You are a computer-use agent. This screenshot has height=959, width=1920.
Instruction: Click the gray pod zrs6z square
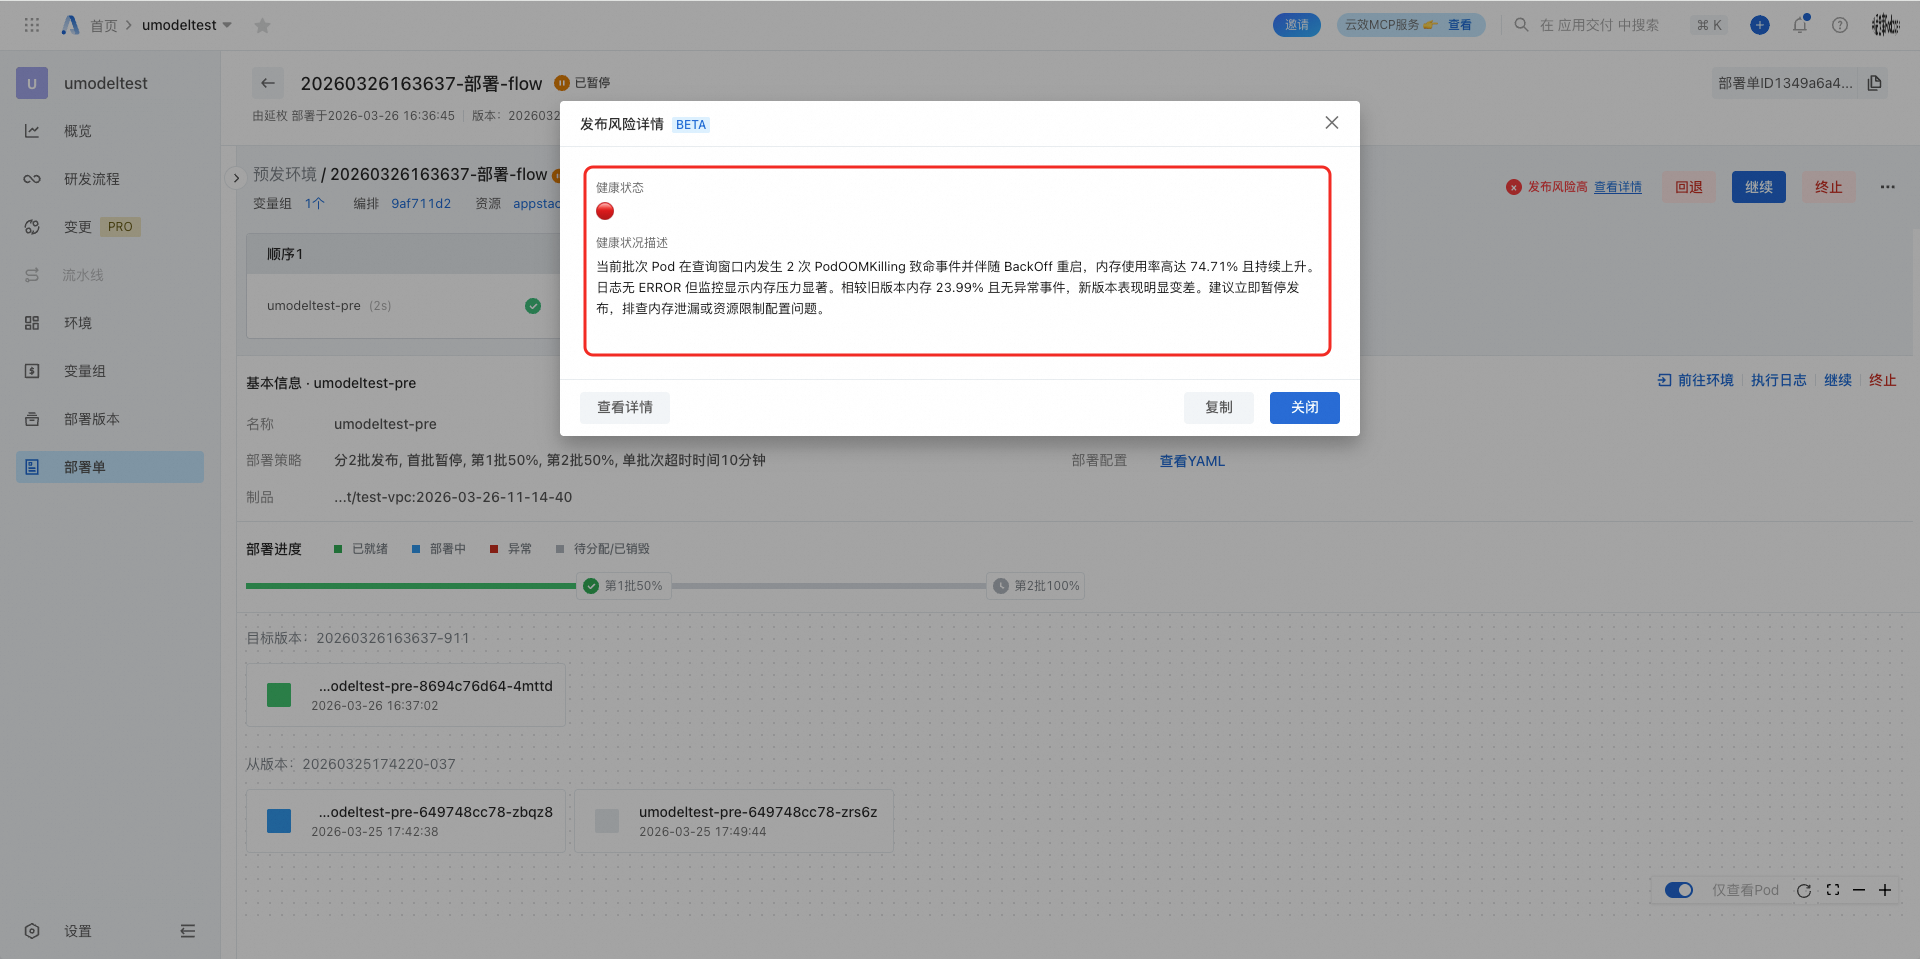tap(607, 821)
